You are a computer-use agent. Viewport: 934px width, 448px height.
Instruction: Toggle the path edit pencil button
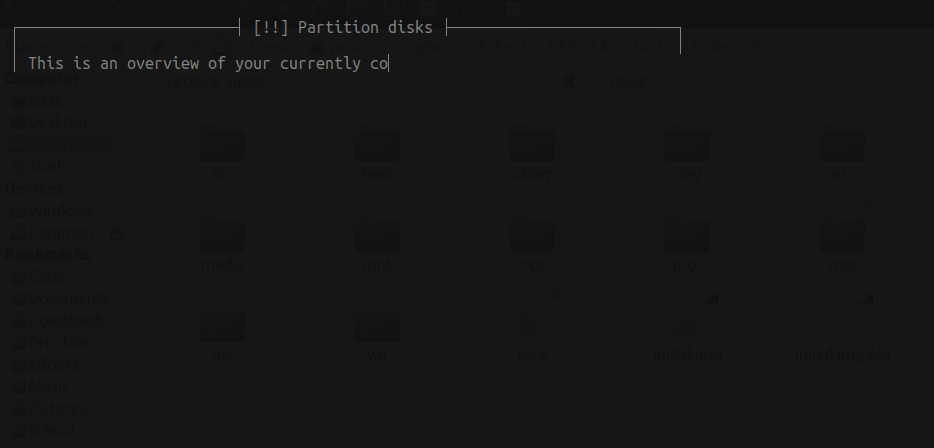(157, 47)
